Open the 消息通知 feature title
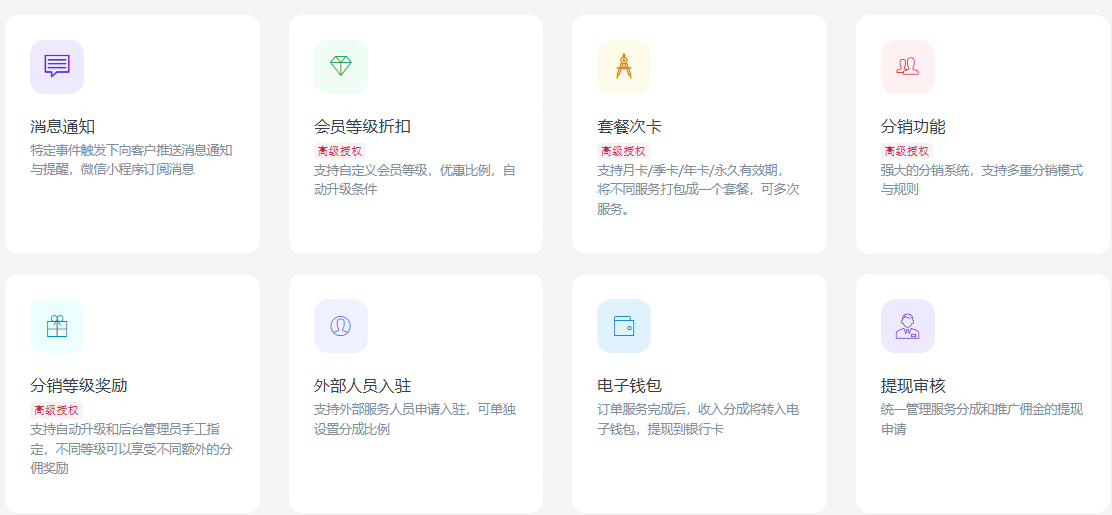The height and width of the screenshot is (515, 1112). (63, 127)
